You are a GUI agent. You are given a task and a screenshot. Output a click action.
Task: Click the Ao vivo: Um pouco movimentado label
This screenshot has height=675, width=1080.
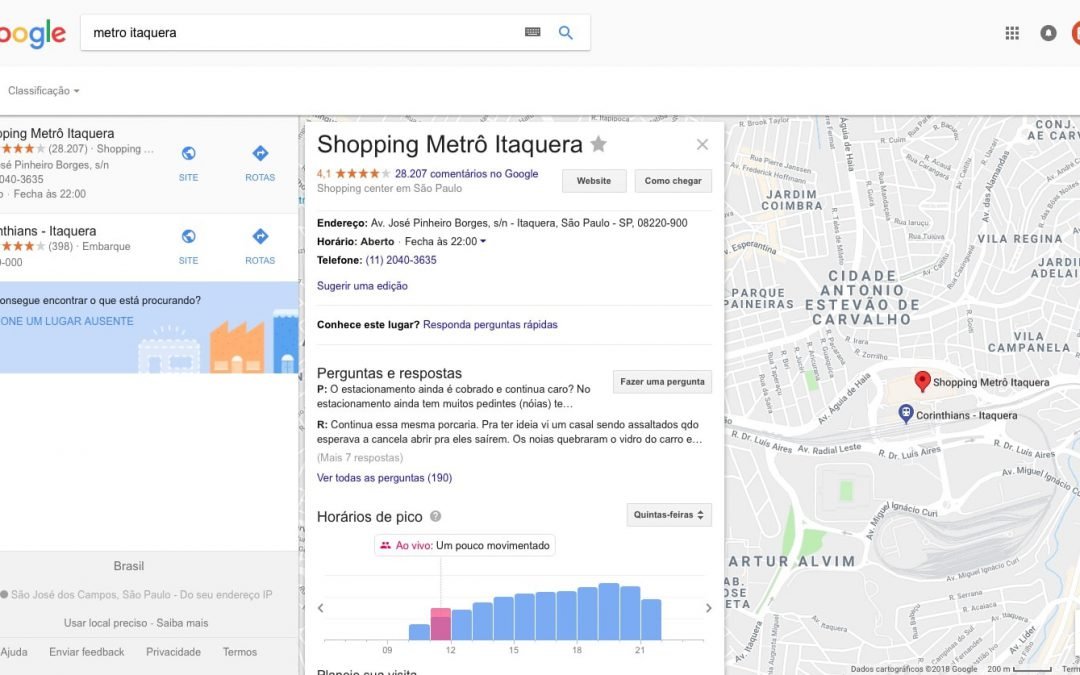click(465, 546)
